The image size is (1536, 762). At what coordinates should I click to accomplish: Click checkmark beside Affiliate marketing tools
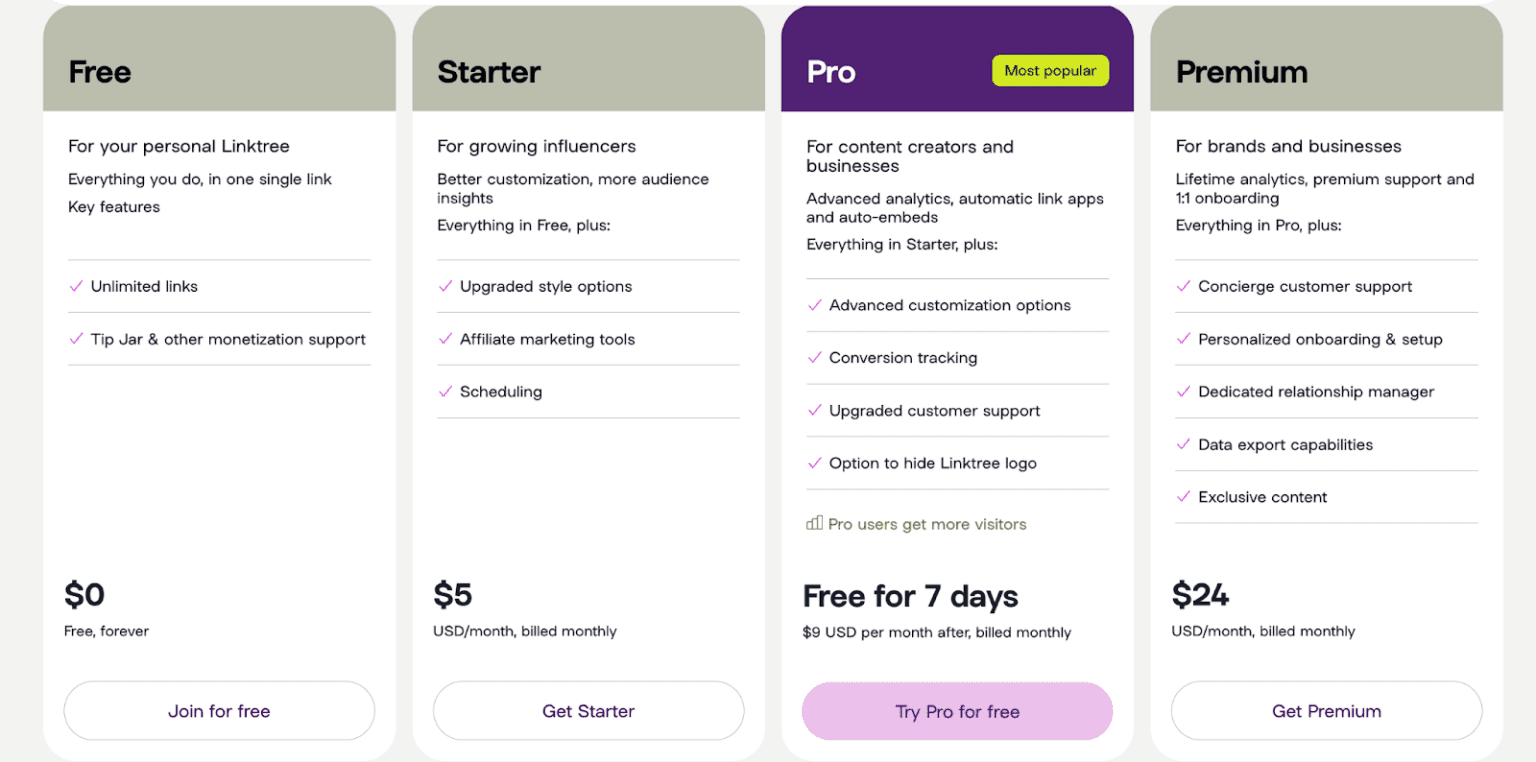[445, 339]
